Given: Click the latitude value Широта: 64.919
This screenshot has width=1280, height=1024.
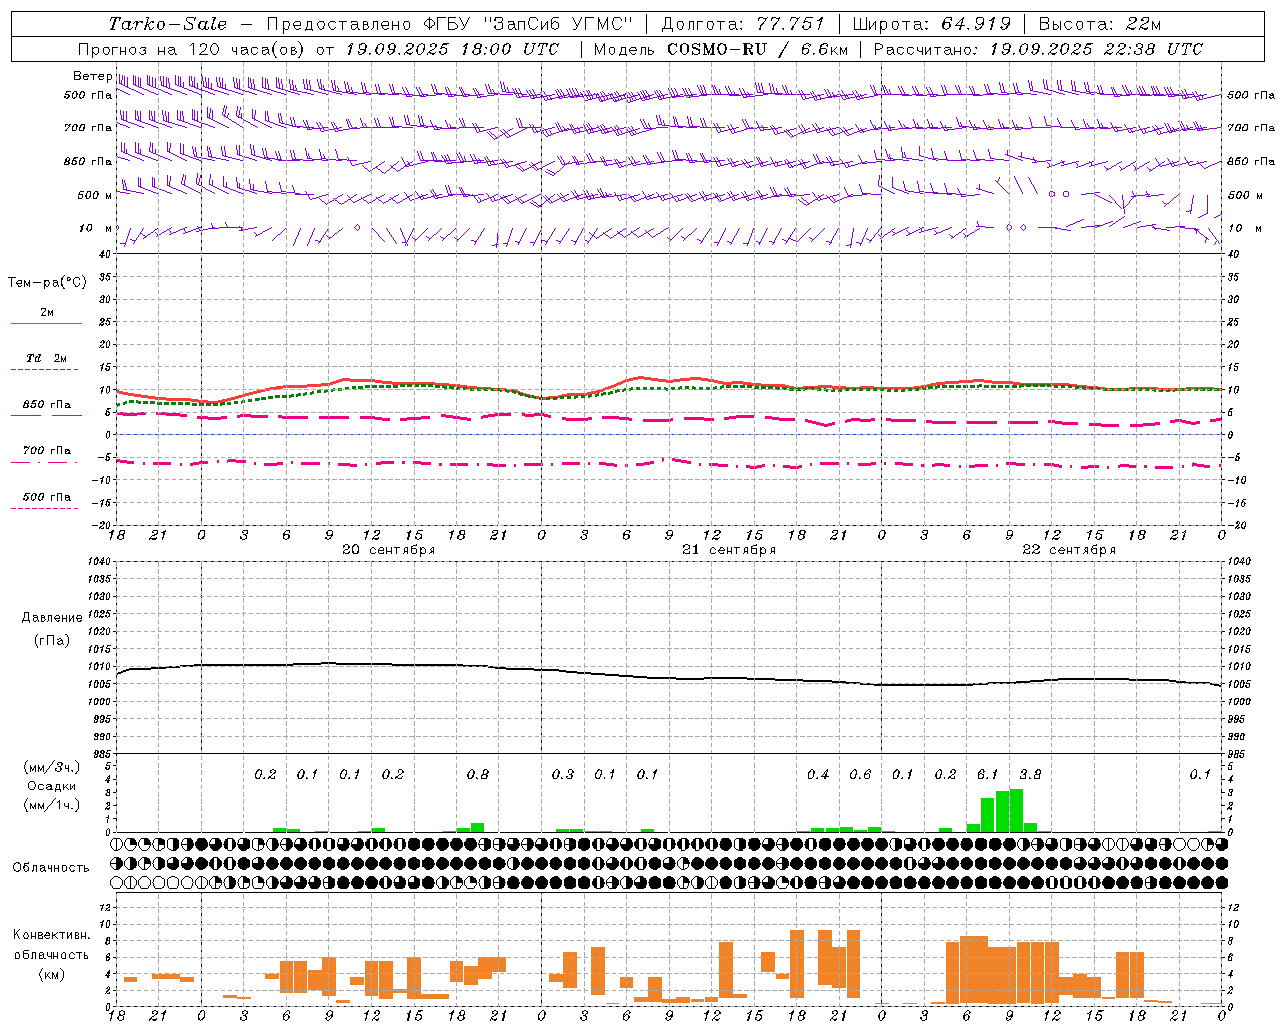Looking at the screenshot, I should (x=931, y=24).
